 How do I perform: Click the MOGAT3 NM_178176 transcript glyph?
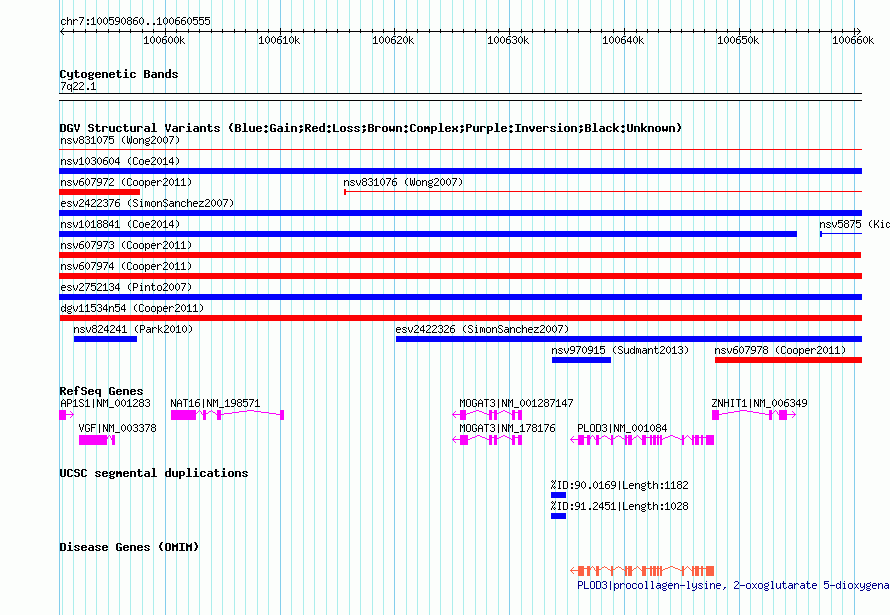pos(490,439)
